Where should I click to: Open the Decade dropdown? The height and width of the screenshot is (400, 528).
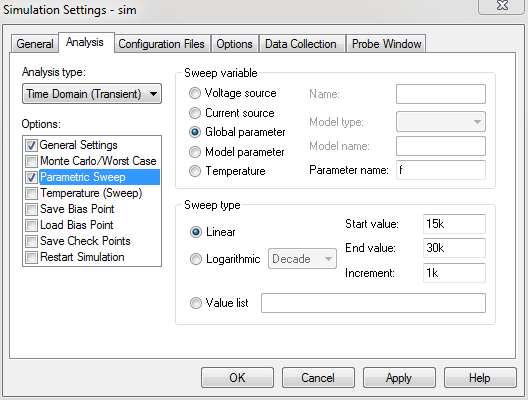click(302, 259)
